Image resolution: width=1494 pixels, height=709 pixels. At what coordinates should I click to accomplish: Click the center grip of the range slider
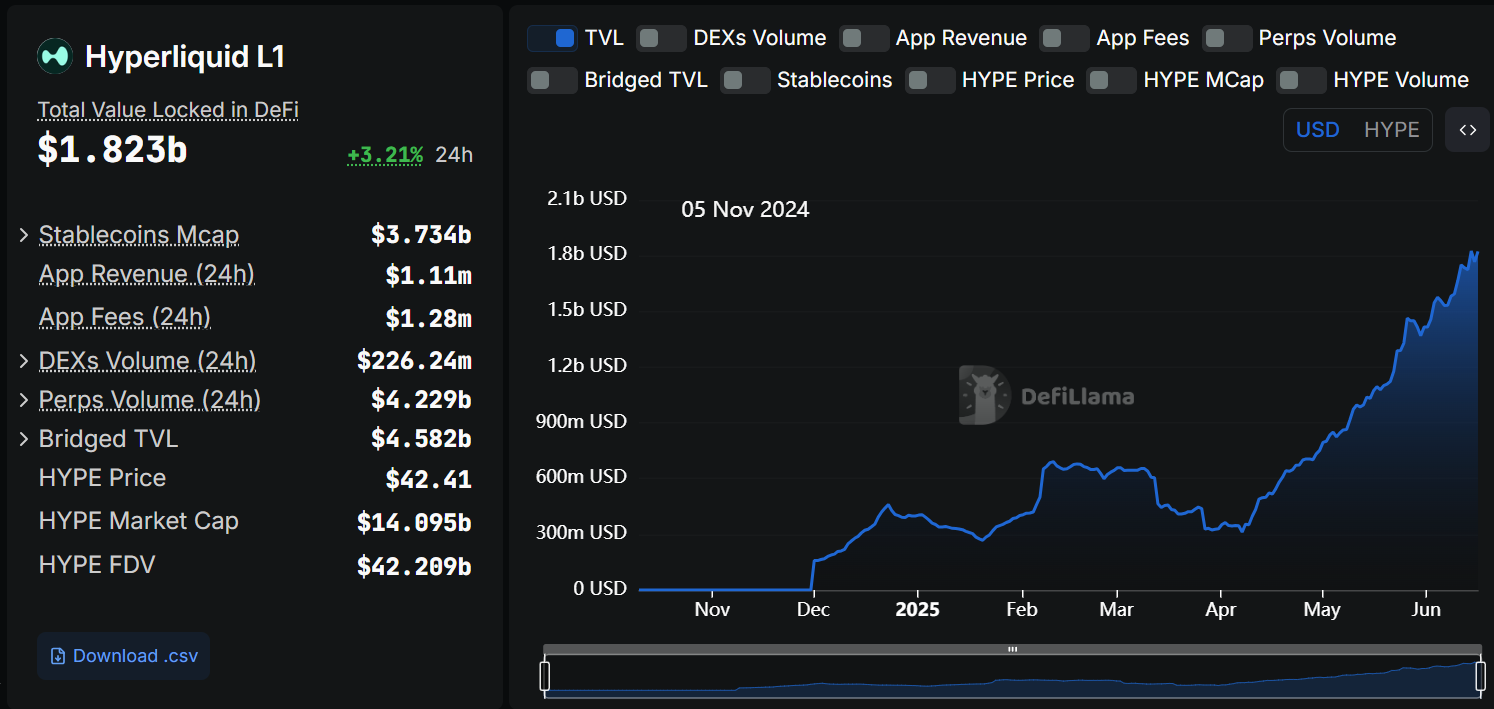click(x=1012, y=649)
